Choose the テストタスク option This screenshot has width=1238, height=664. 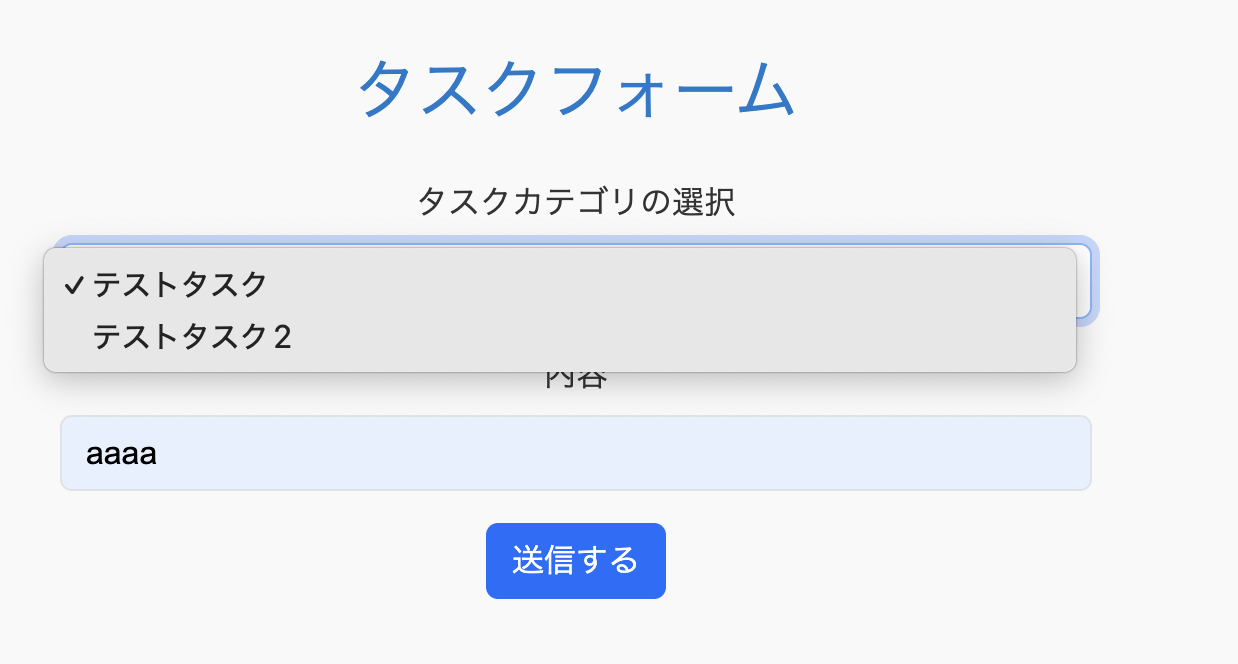(x=560, y=285)
